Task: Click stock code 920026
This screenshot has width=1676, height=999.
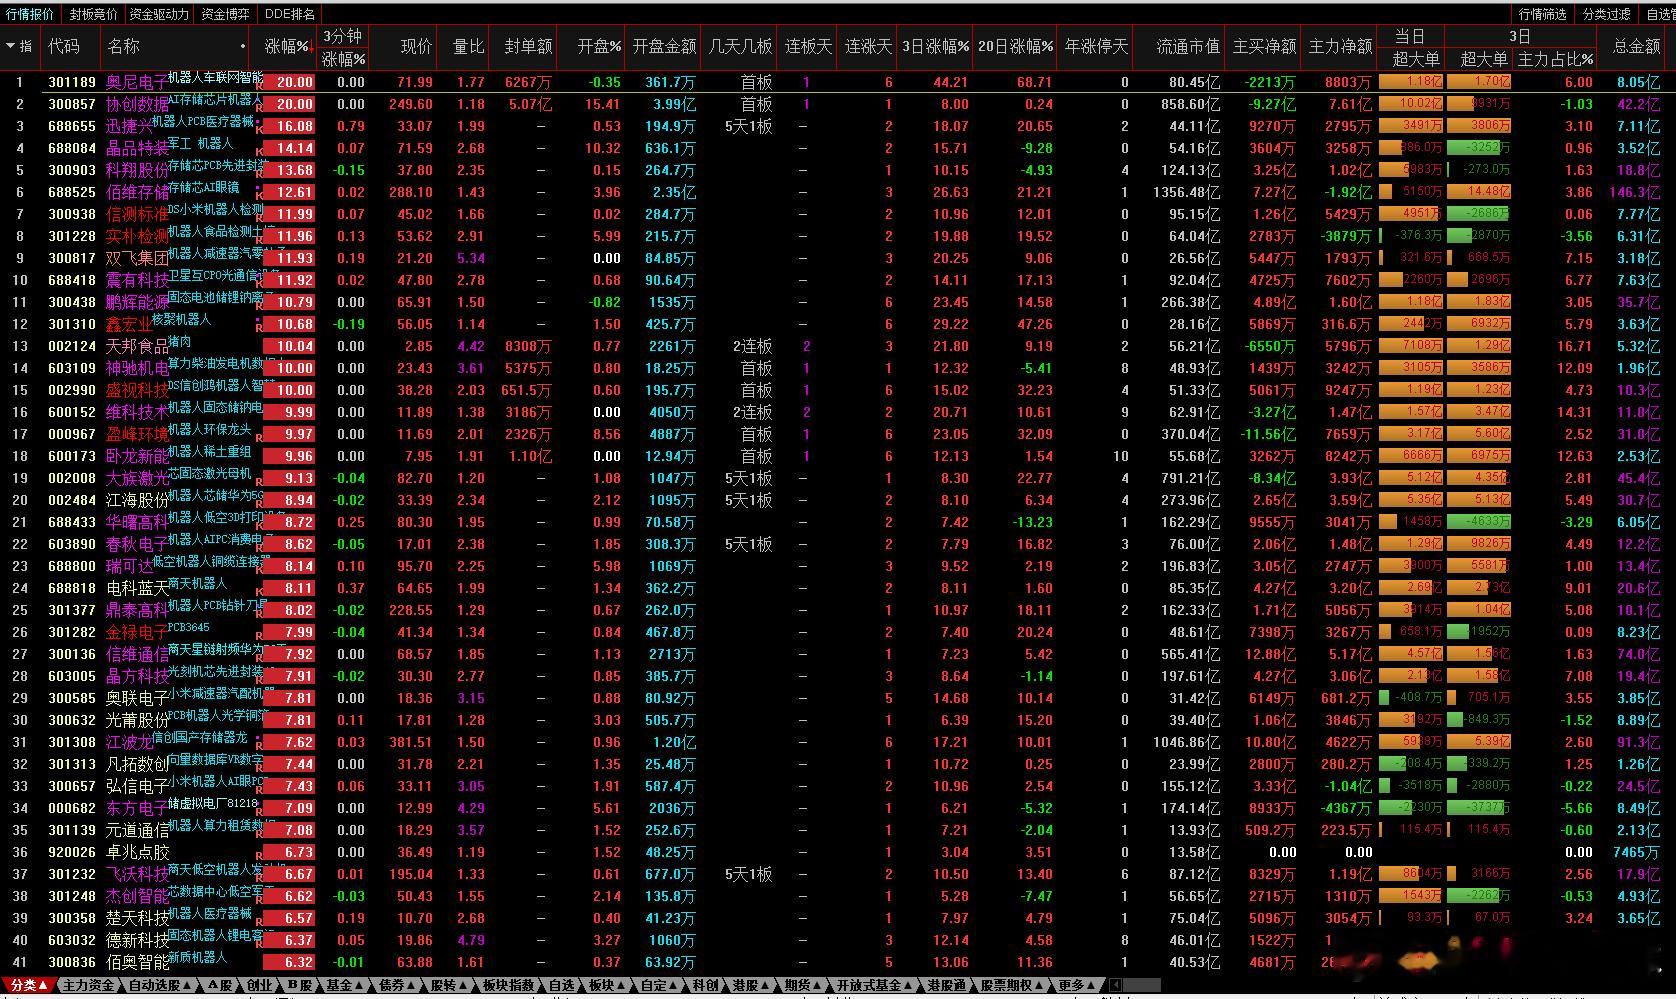Action: point(72,852)
